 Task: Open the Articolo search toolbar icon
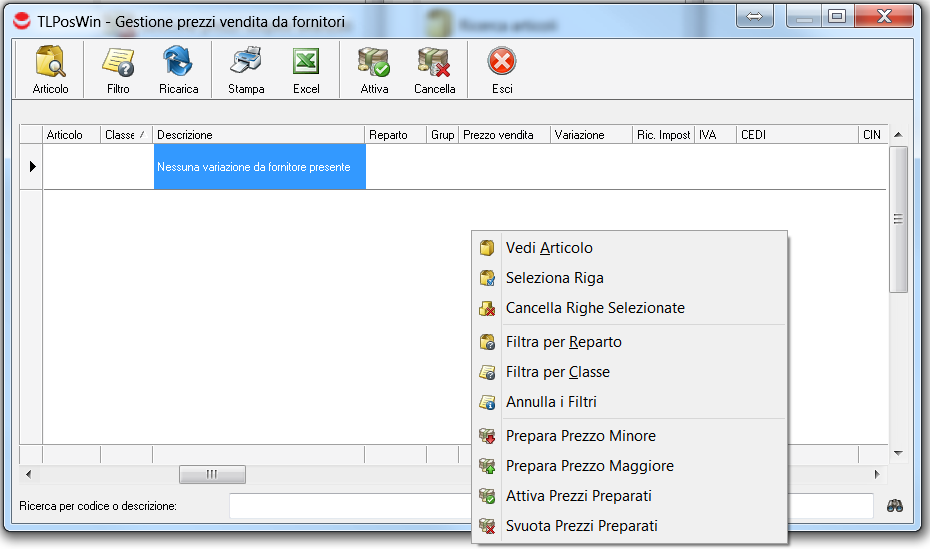pyautogui.click(x=50, y=62)
